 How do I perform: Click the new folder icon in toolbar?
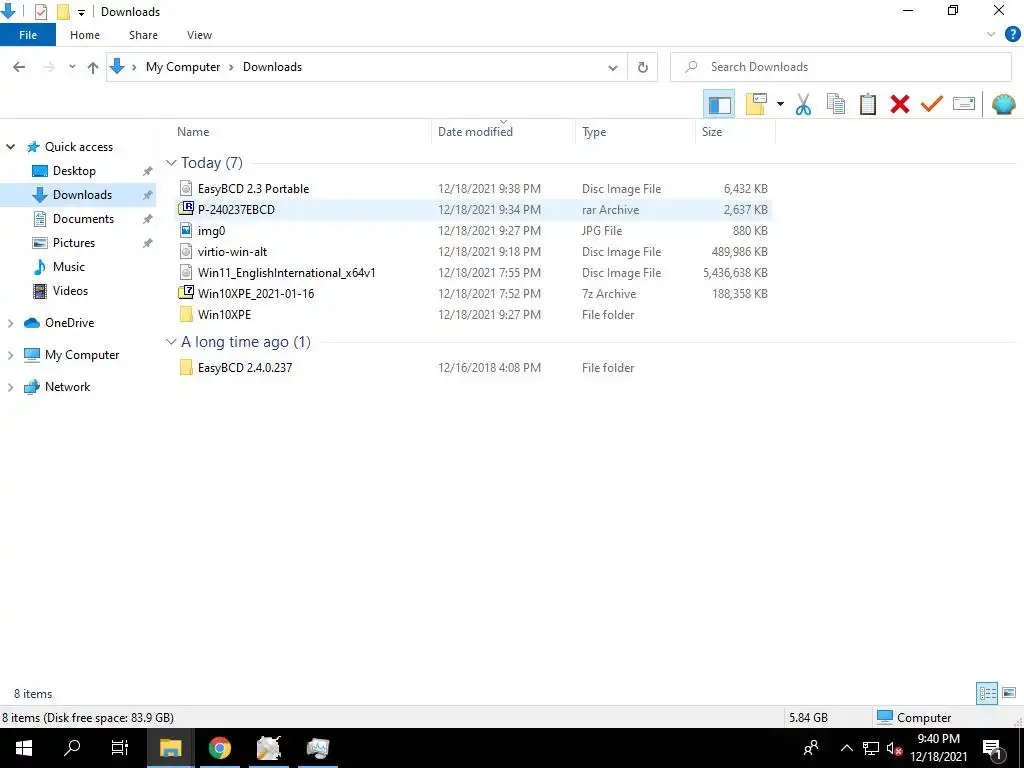756,104
